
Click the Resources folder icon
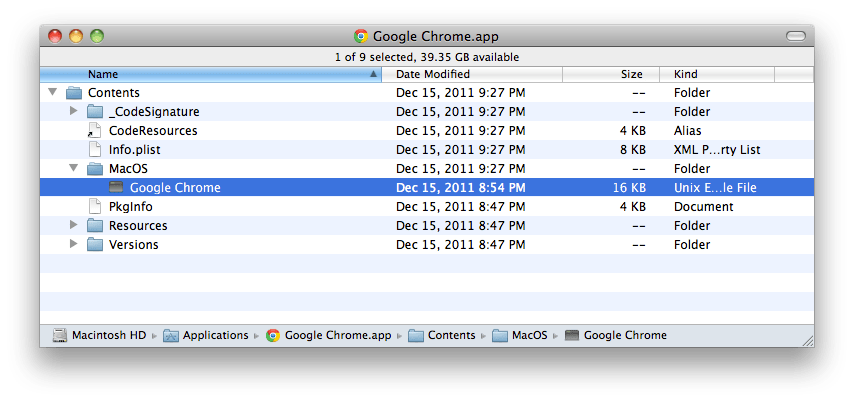95,226
